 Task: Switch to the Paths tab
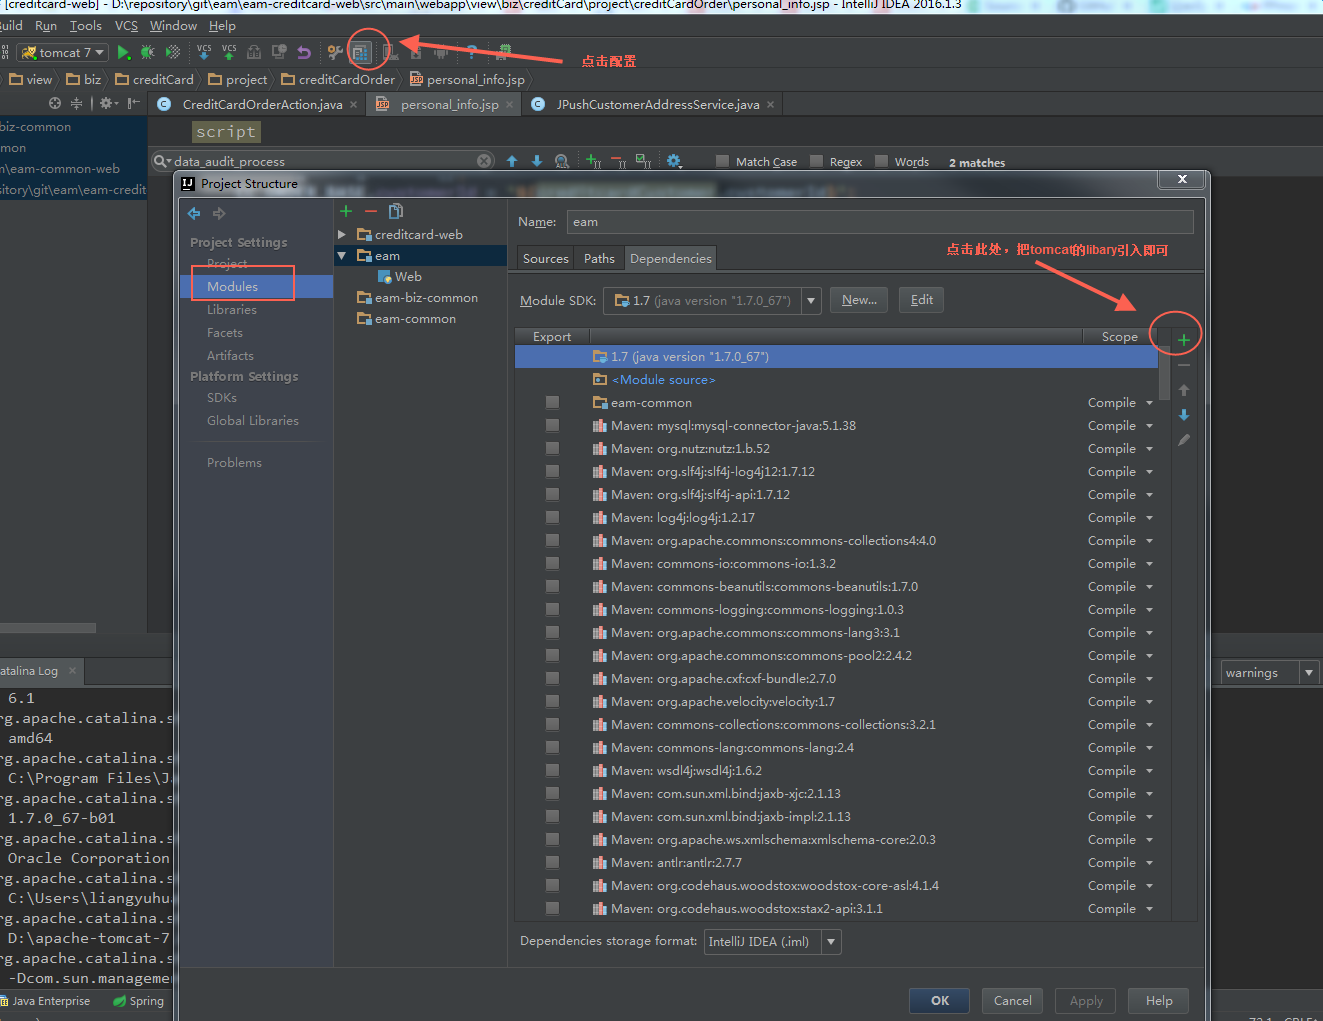point(600,258)
